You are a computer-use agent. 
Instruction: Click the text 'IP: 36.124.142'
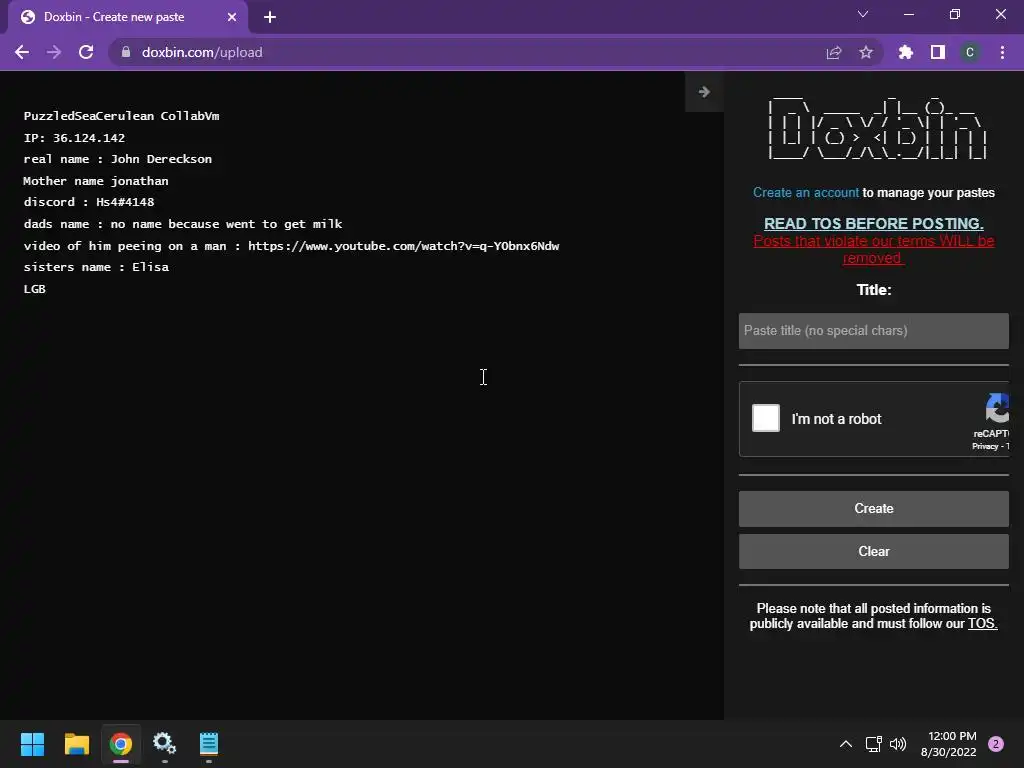74,138
